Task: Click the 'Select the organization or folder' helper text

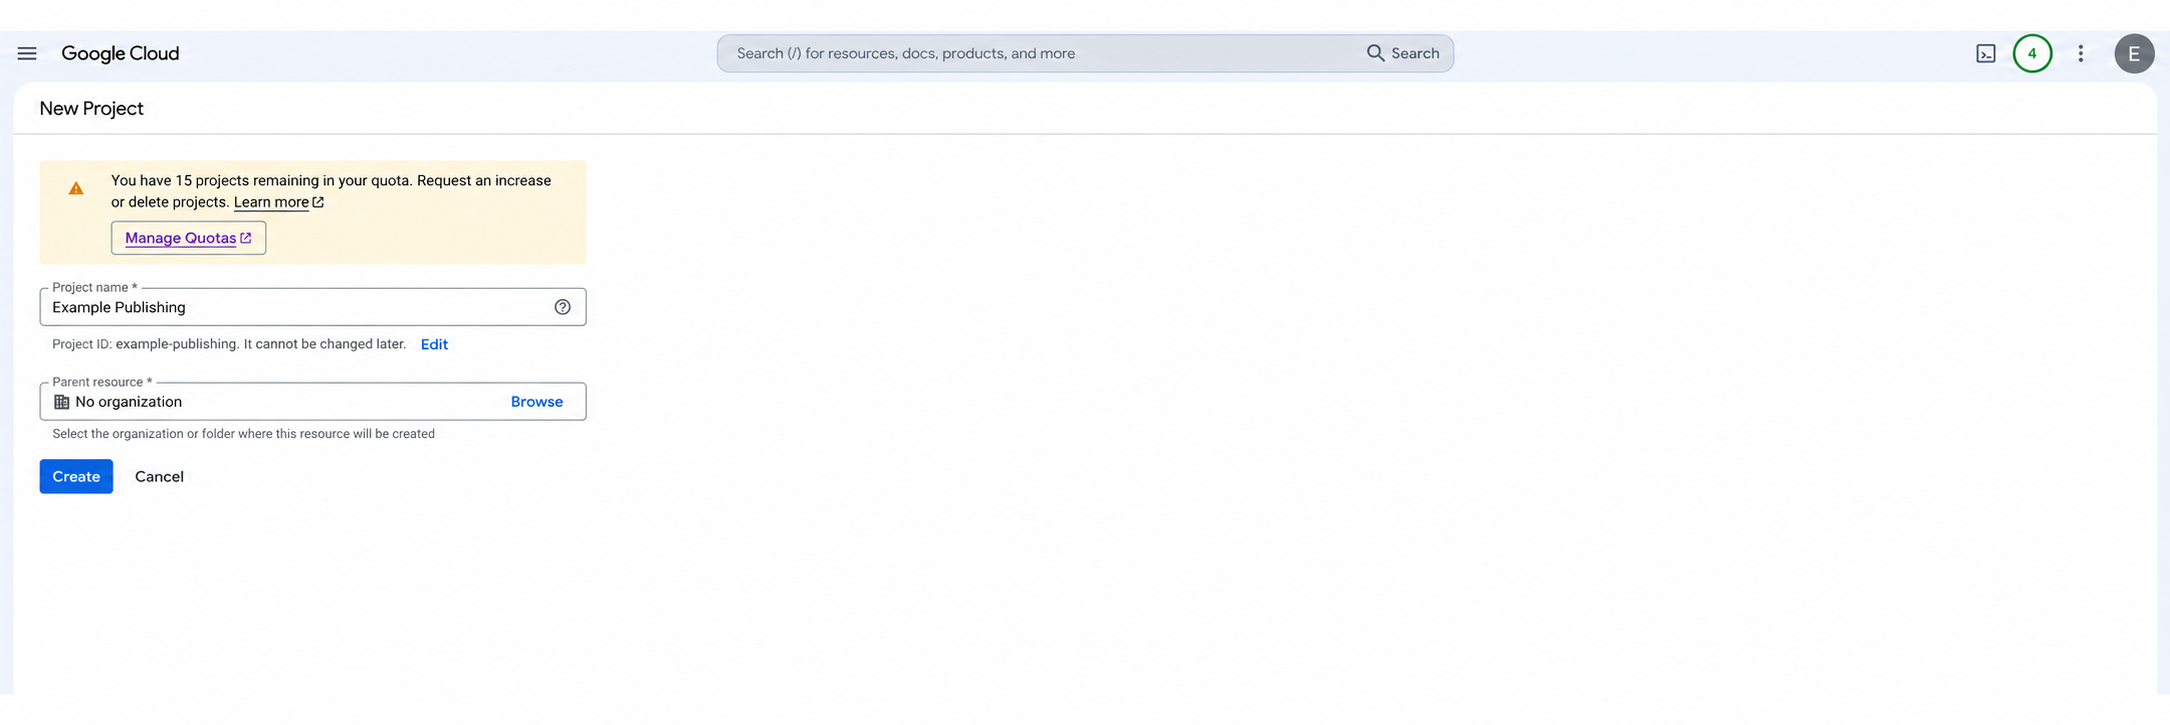Action: pos(243,434)
